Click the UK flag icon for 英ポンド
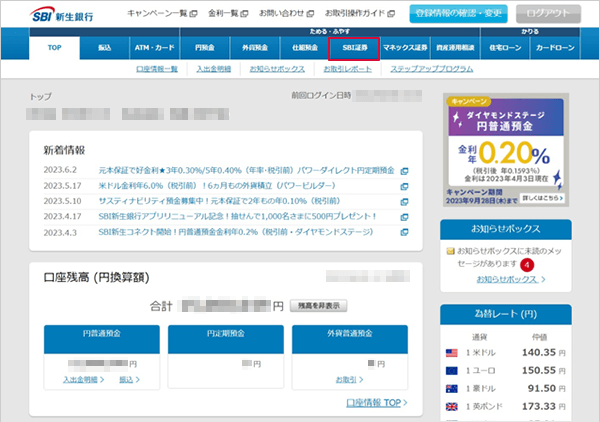This screenshot has width=600, height=422. tap(452, 406)
